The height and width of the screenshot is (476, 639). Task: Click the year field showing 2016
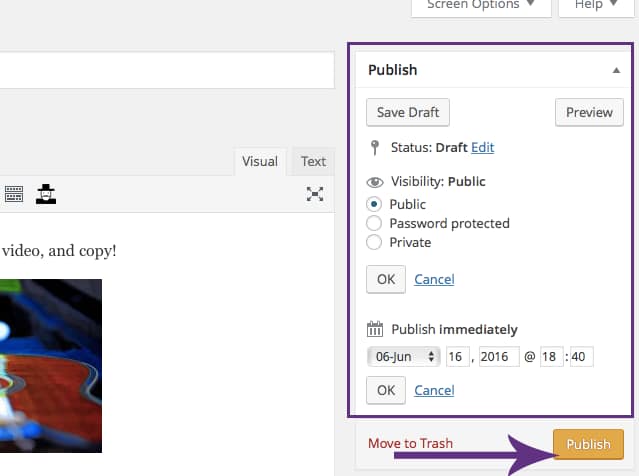point(499,357)
